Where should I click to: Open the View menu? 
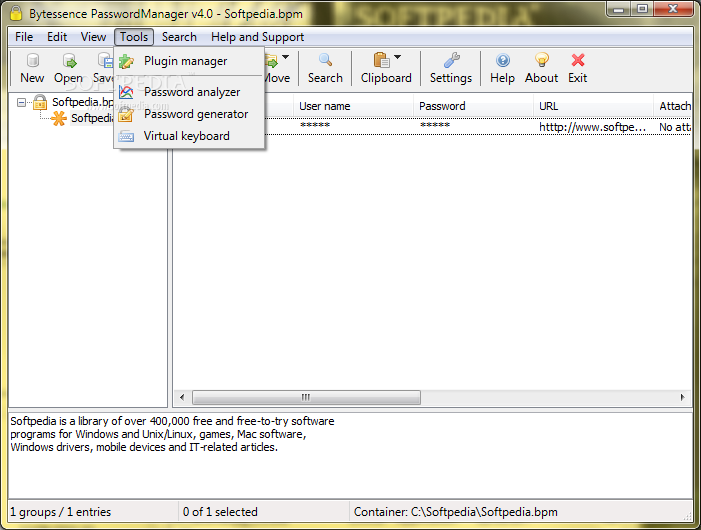[x=93, y=37]
